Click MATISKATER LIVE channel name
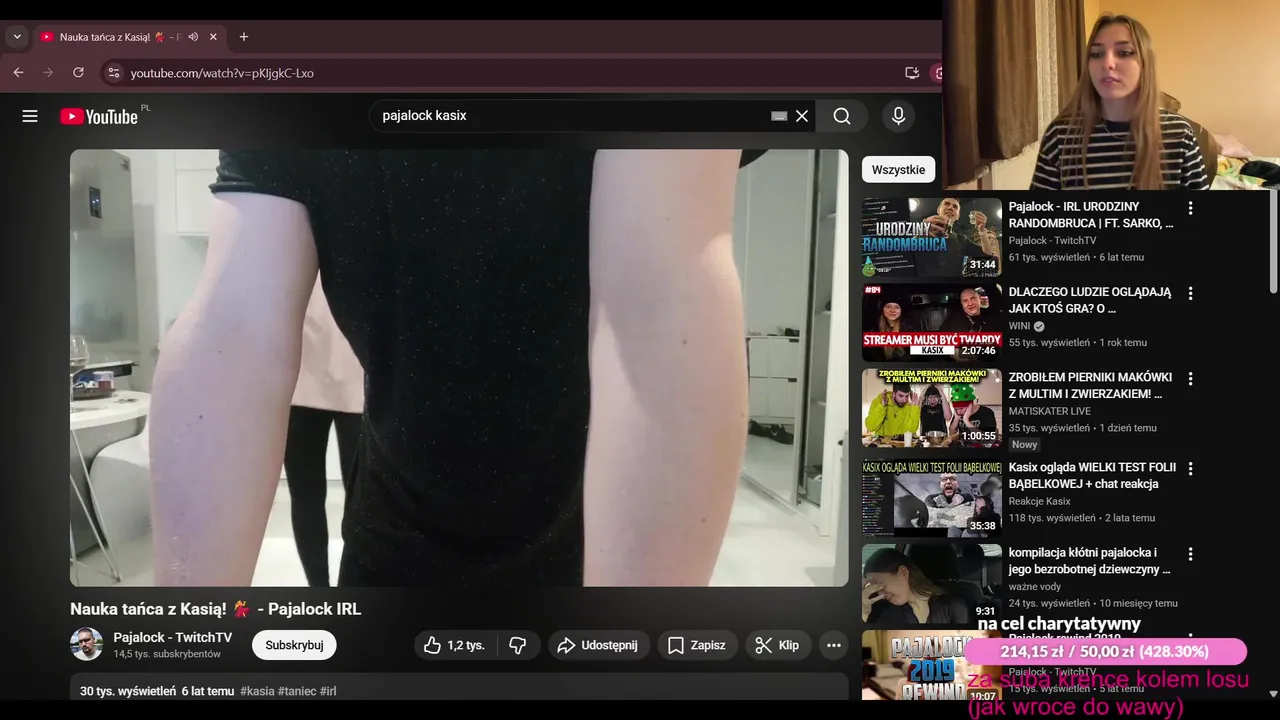Image resolution: width=1280 pixels, height=720 pixels. pos(1049,411)
